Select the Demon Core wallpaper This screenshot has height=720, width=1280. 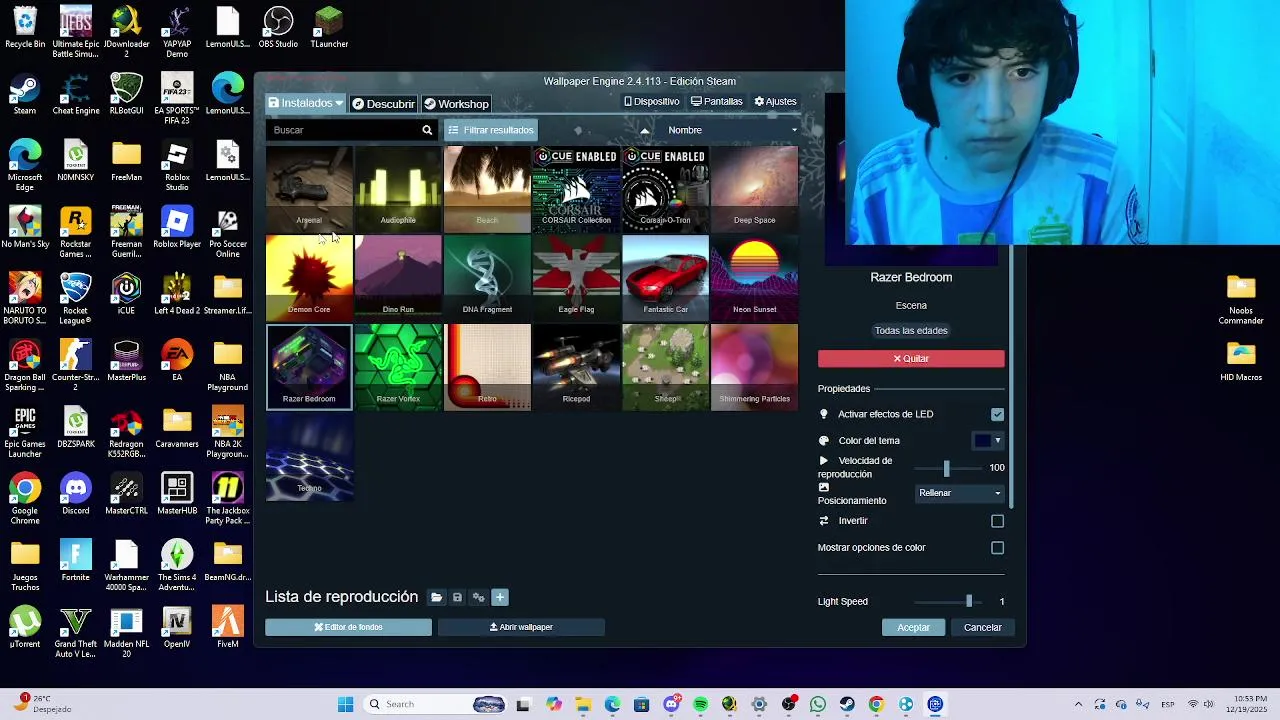309,278
